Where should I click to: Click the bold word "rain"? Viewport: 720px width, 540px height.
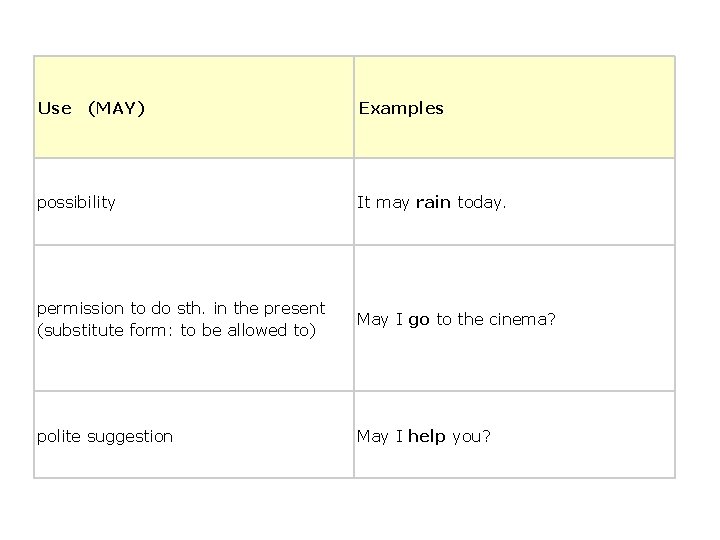pyautogui.click(x=433, y=202)
